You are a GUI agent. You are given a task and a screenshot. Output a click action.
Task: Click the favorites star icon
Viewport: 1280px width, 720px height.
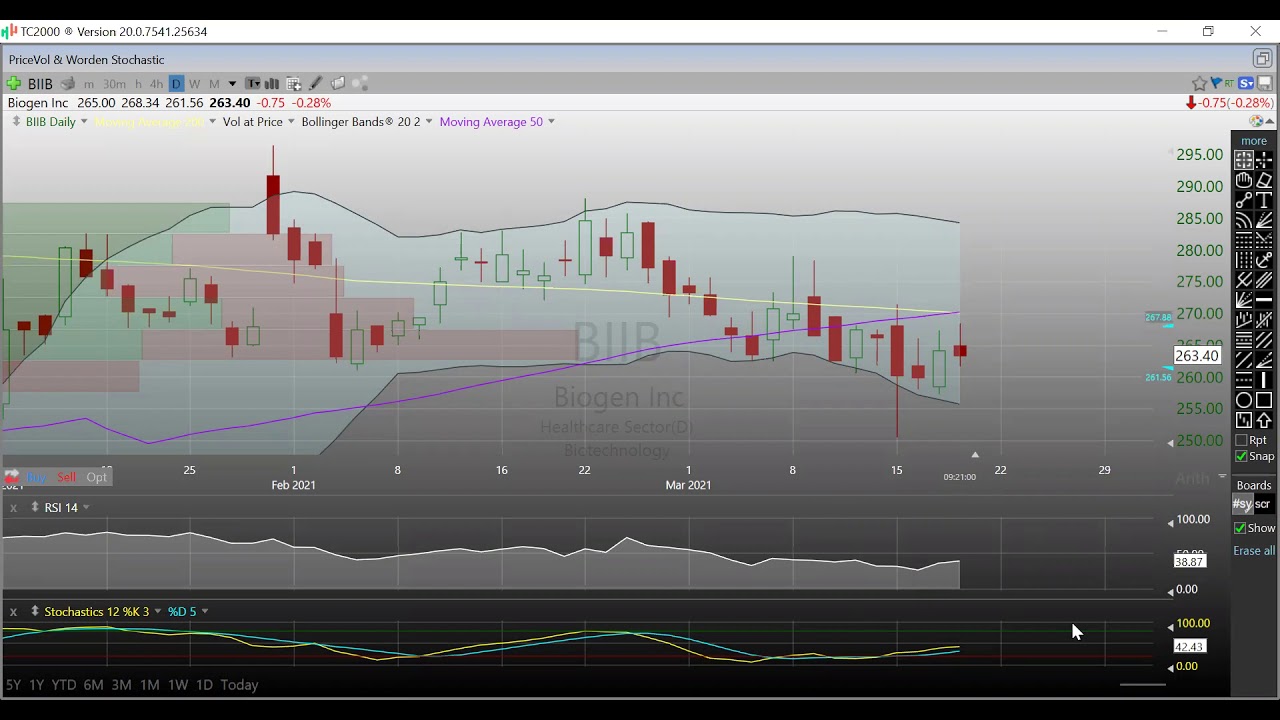point(1199,83)
